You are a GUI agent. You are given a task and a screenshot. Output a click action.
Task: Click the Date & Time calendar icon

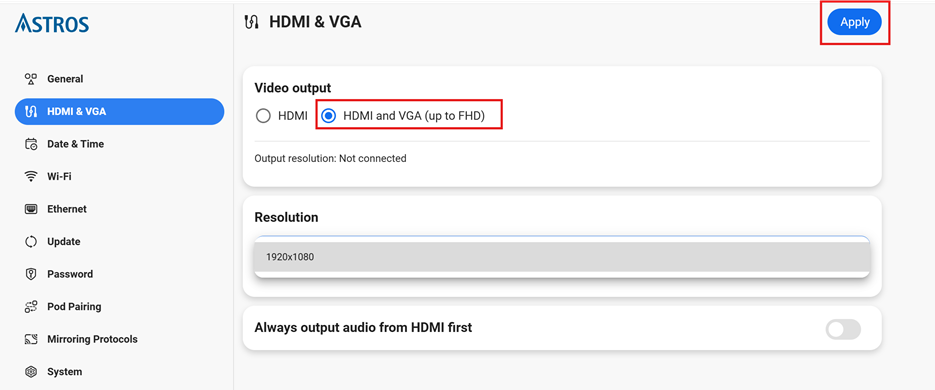[x=31, y=144]
